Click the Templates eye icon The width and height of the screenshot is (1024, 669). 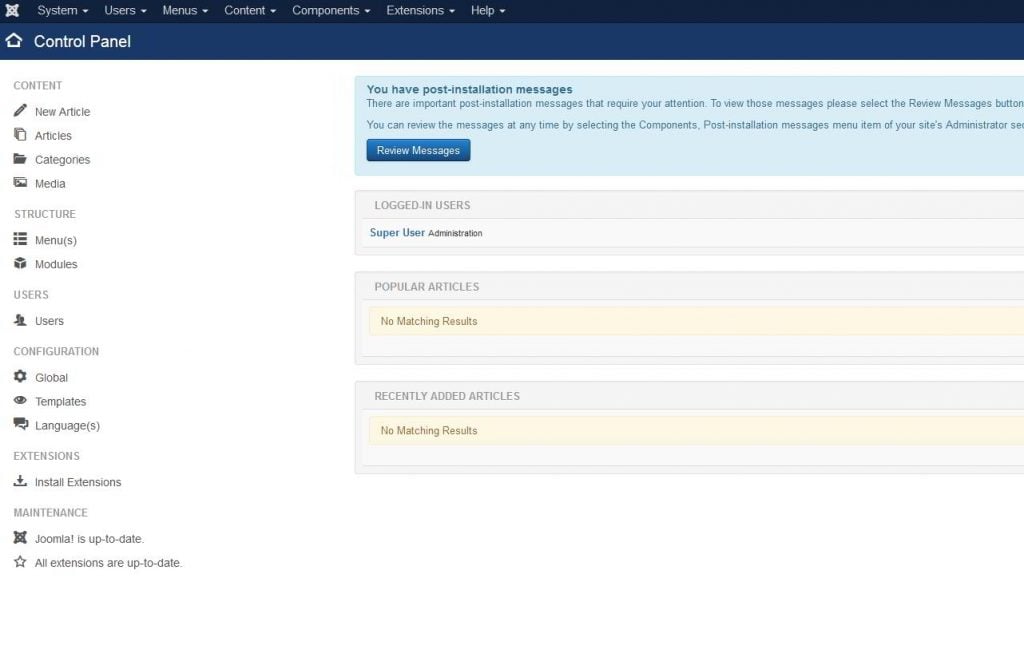pyautogui.click(x=20, y=401)
